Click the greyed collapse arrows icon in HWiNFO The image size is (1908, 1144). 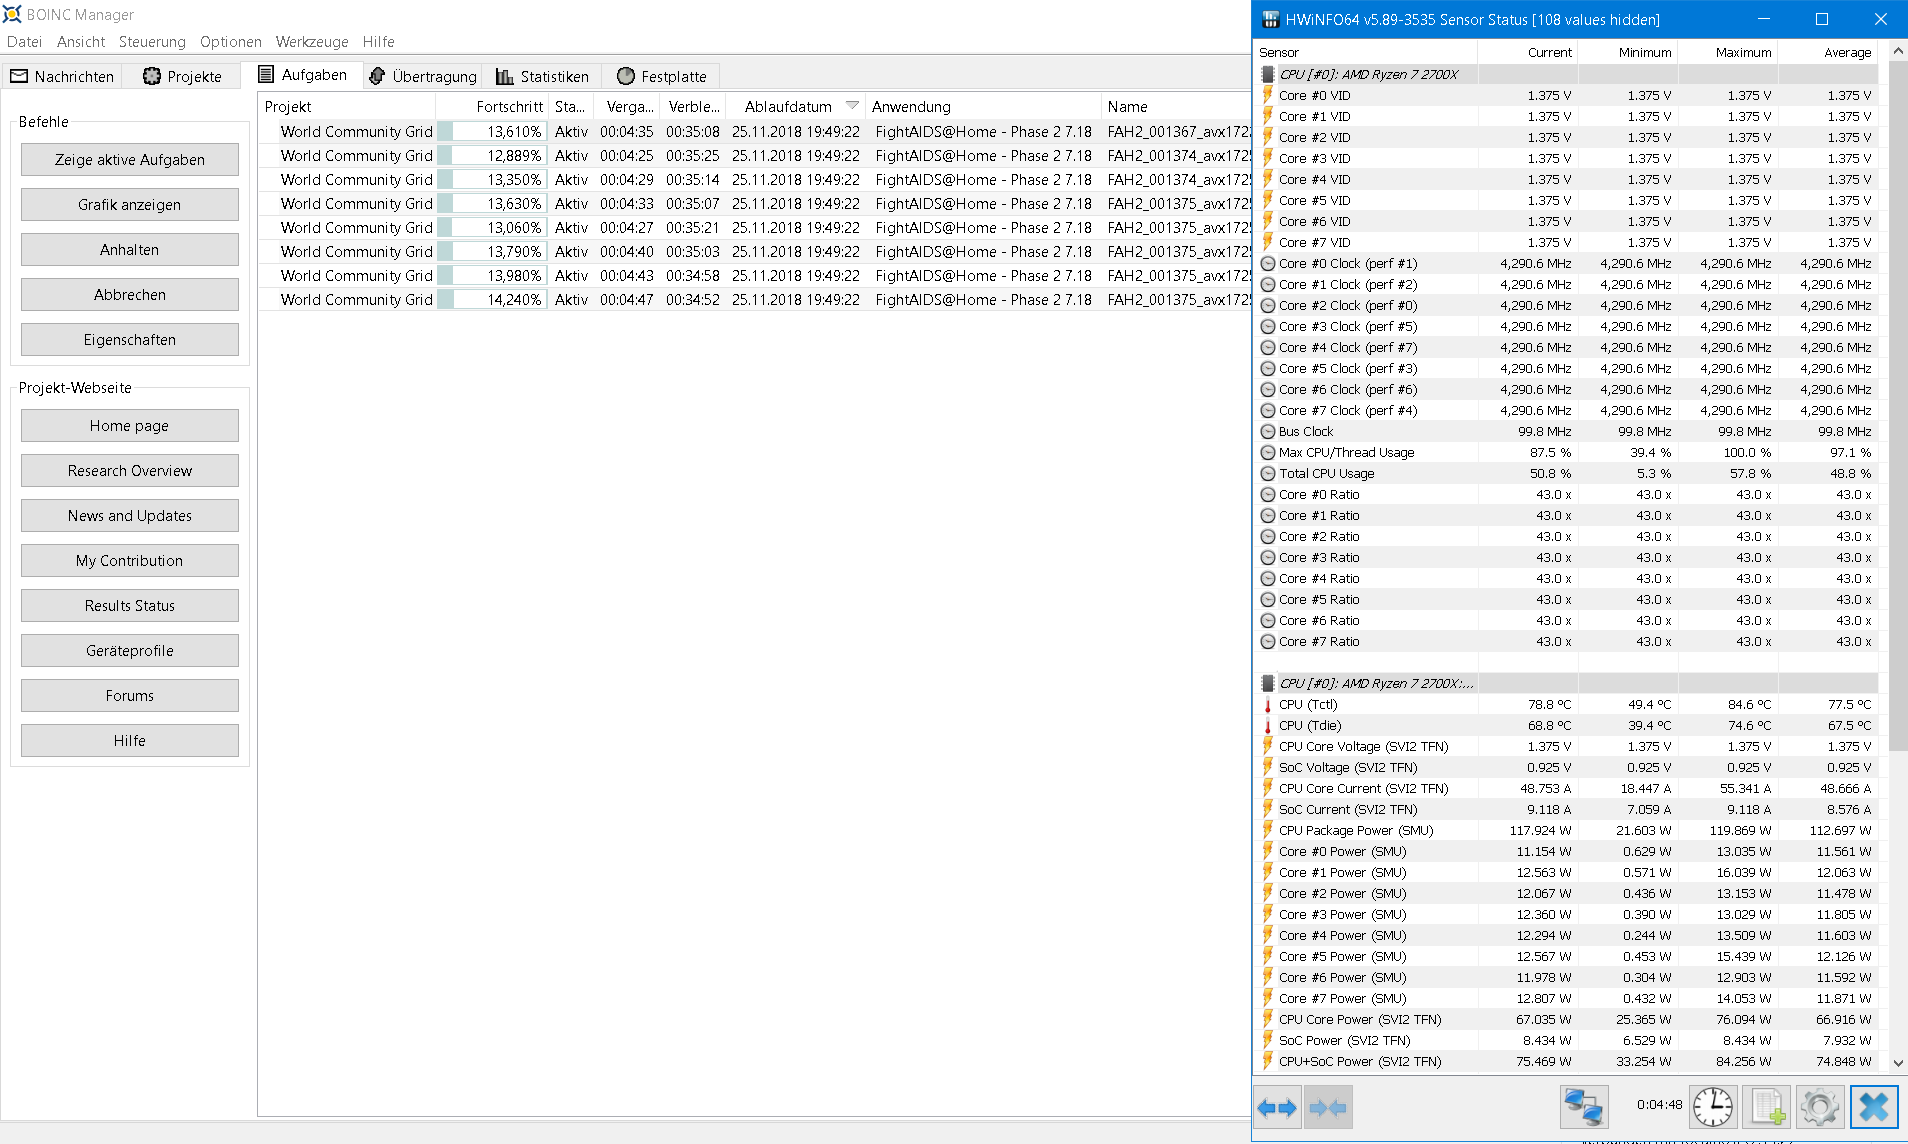coord(1328,1107)
